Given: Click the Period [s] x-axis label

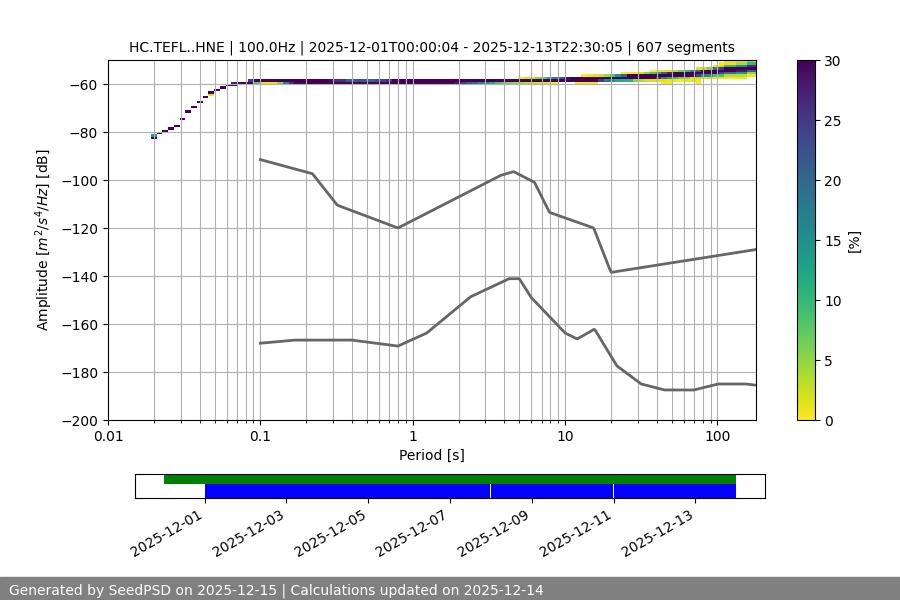Looking at the screenshot, I should point(431,455).
